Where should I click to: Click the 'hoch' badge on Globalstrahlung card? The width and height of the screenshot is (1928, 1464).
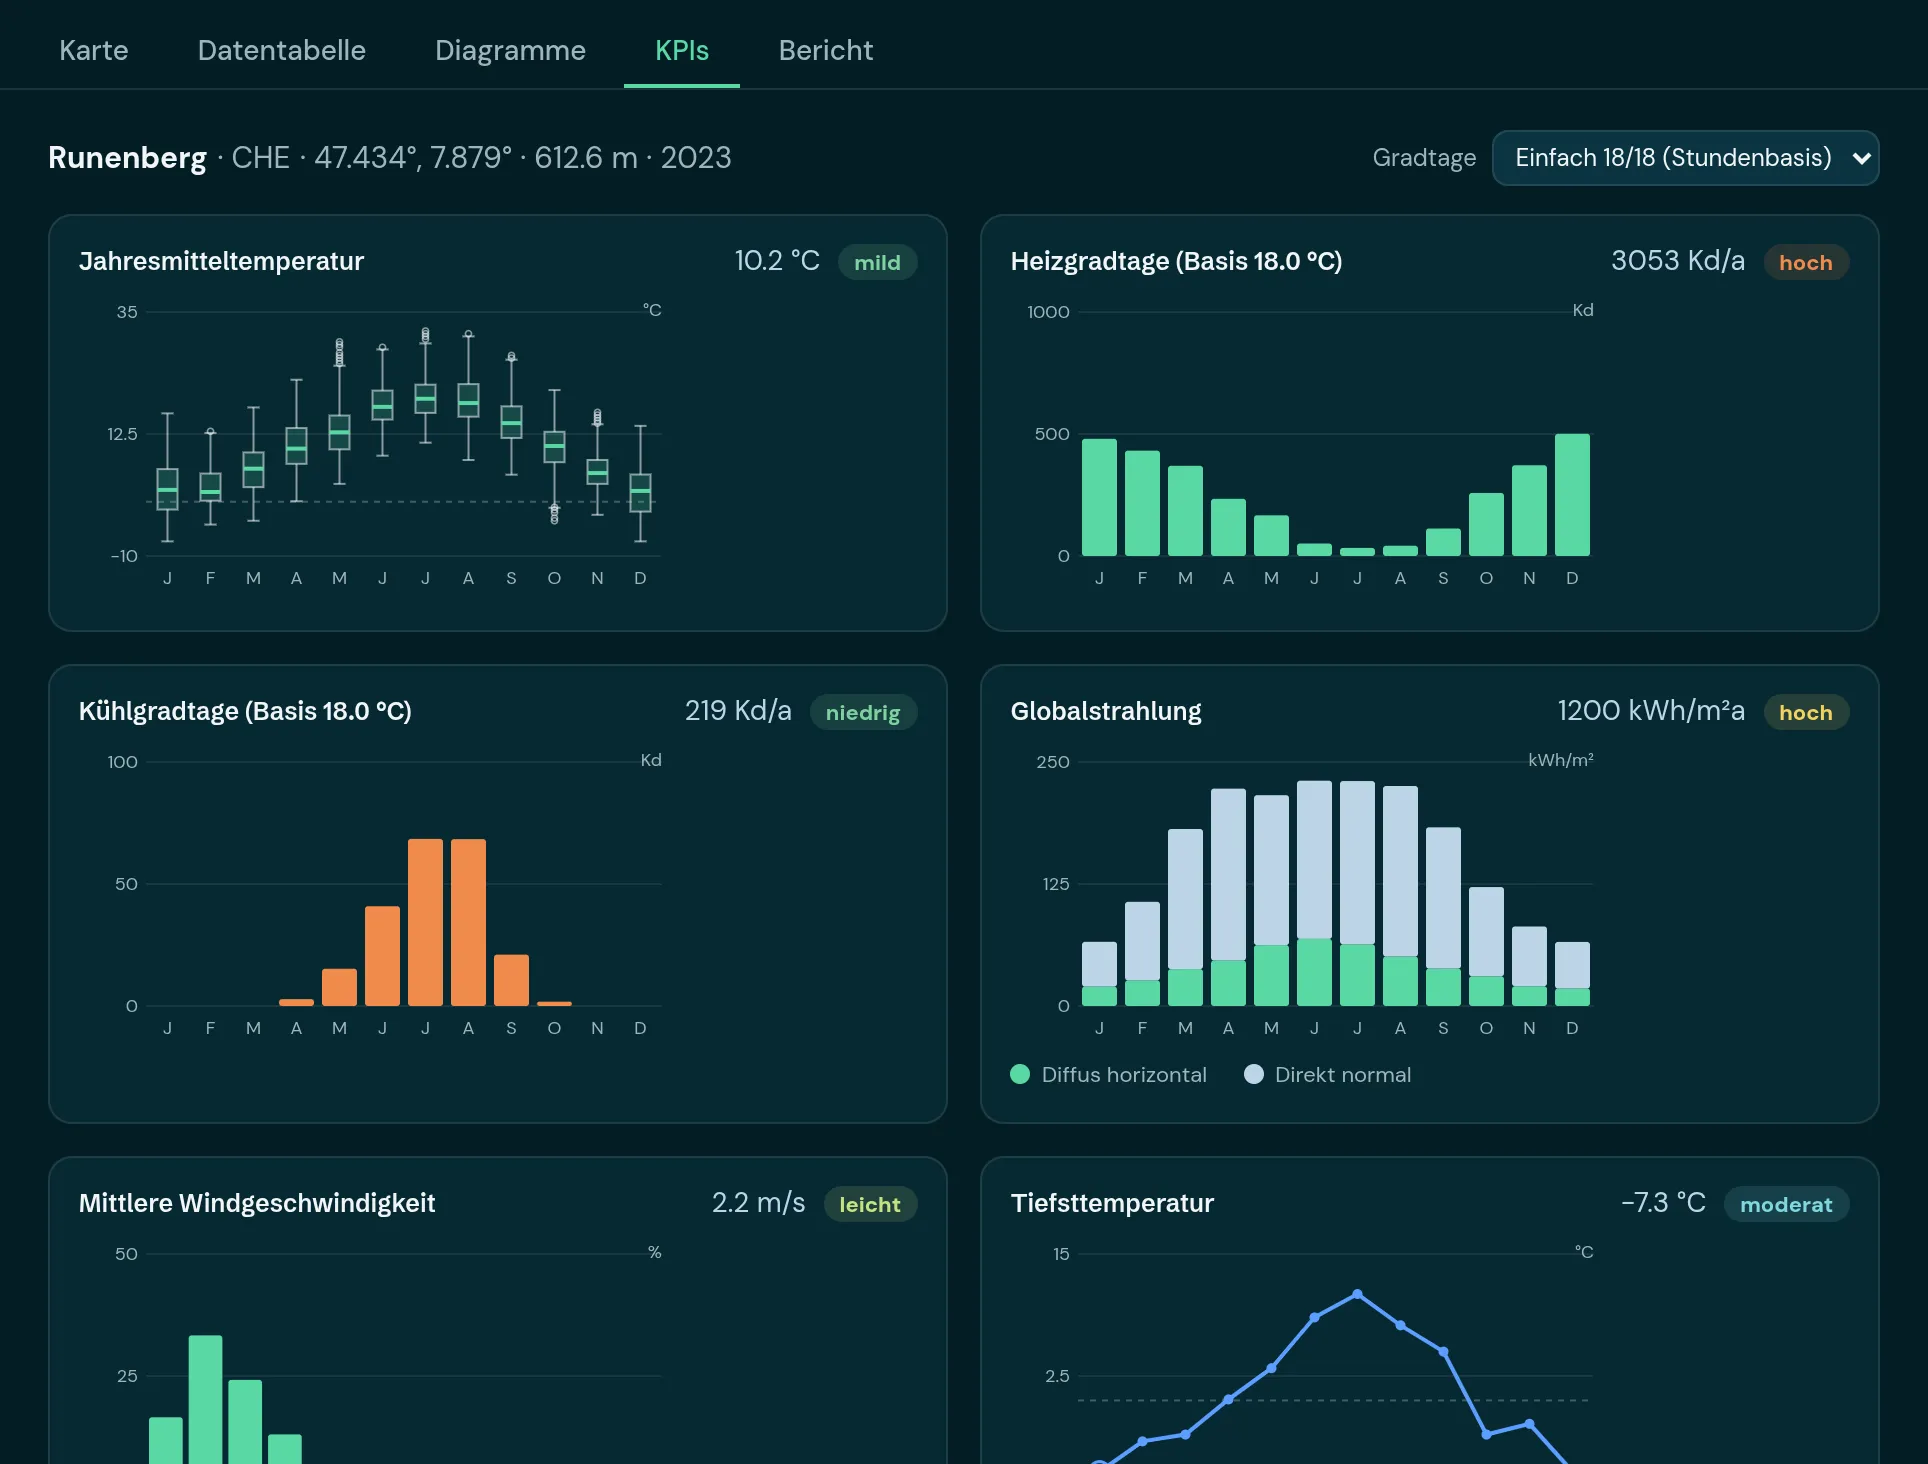1805,713
